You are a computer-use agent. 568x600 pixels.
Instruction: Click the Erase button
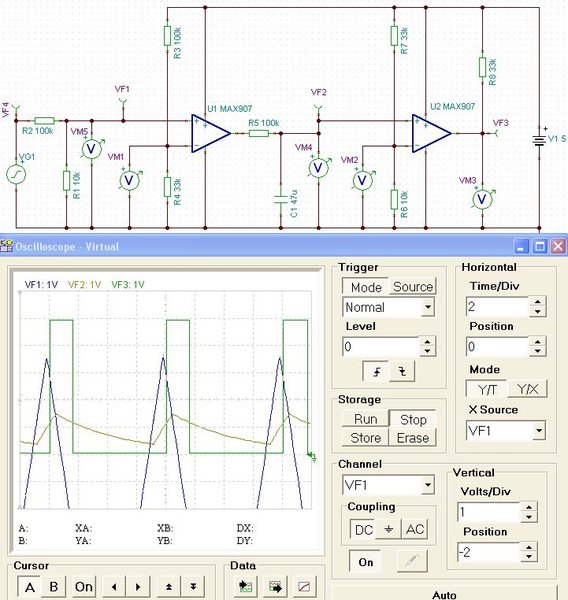tap(413, 437)
